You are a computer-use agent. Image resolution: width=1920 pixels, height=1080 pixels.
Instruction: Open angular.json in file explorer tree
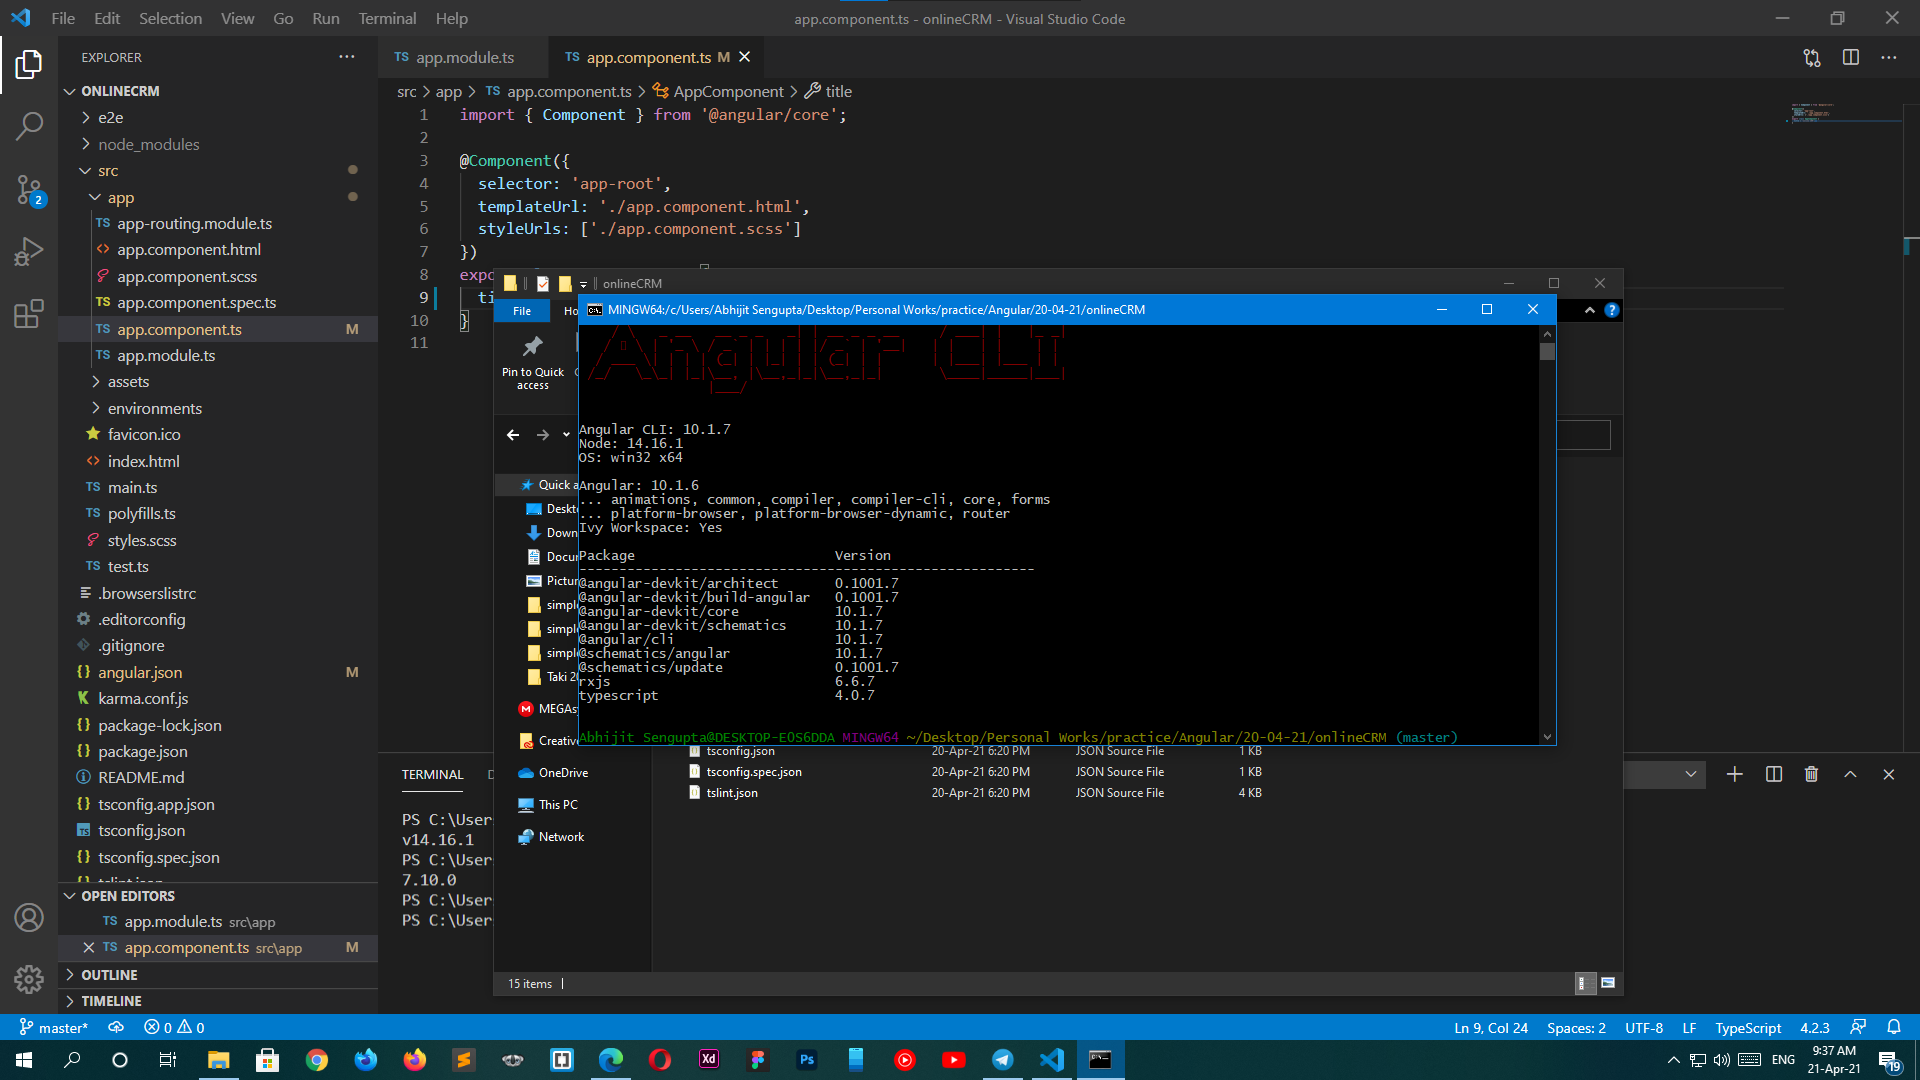139,673
